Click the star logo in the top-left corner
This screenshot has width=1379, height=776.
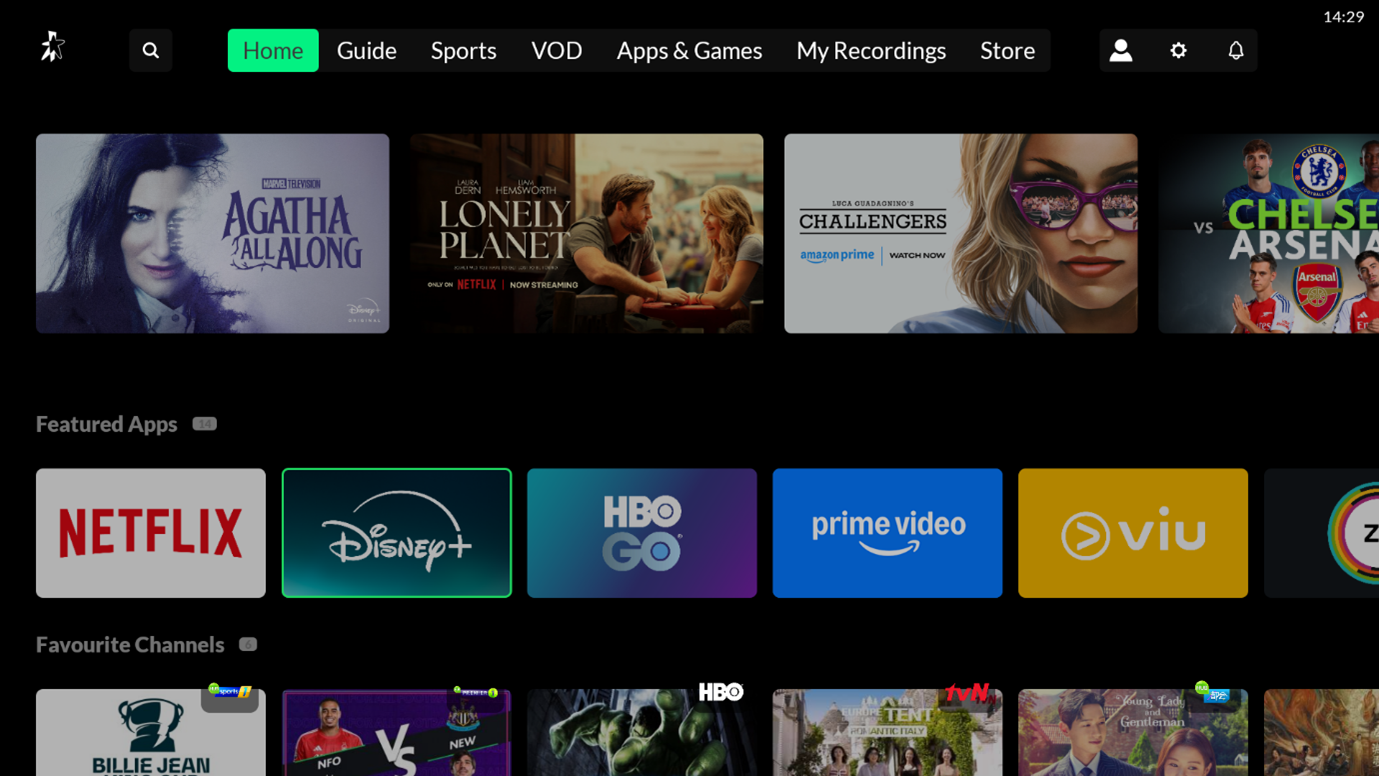pos(52,47)
